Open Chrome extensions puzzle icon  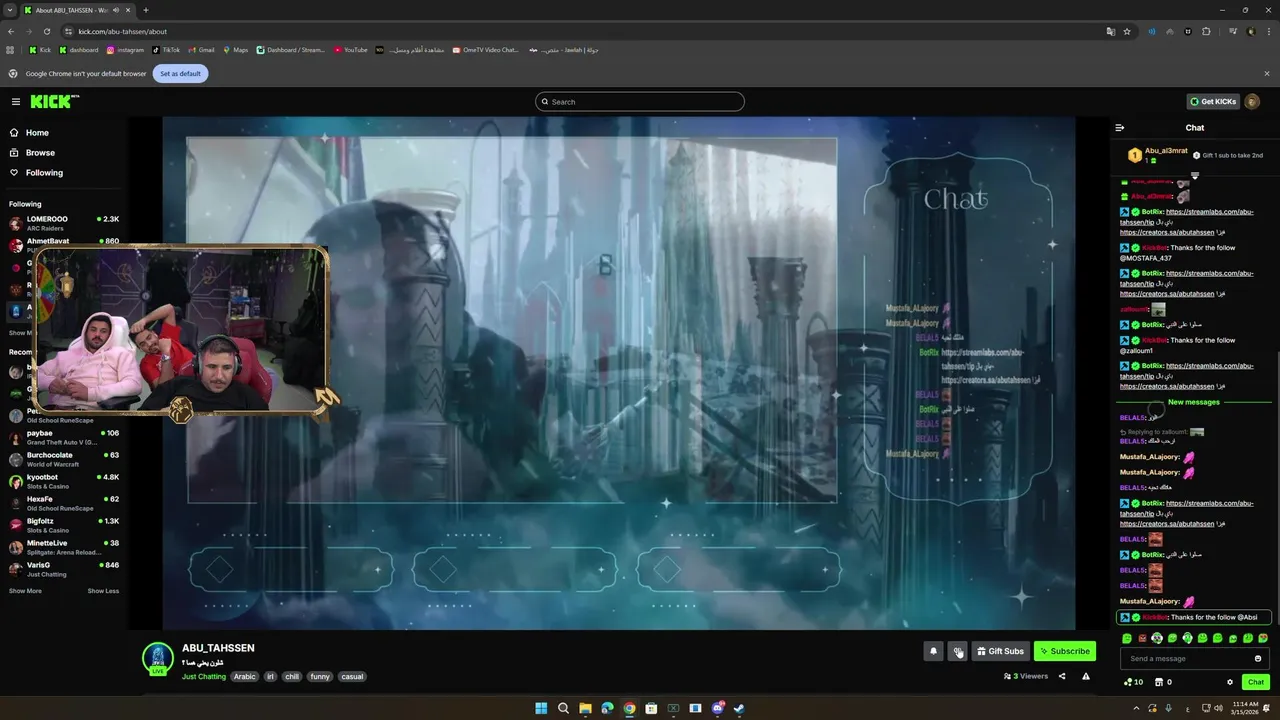click(1206, 31)
